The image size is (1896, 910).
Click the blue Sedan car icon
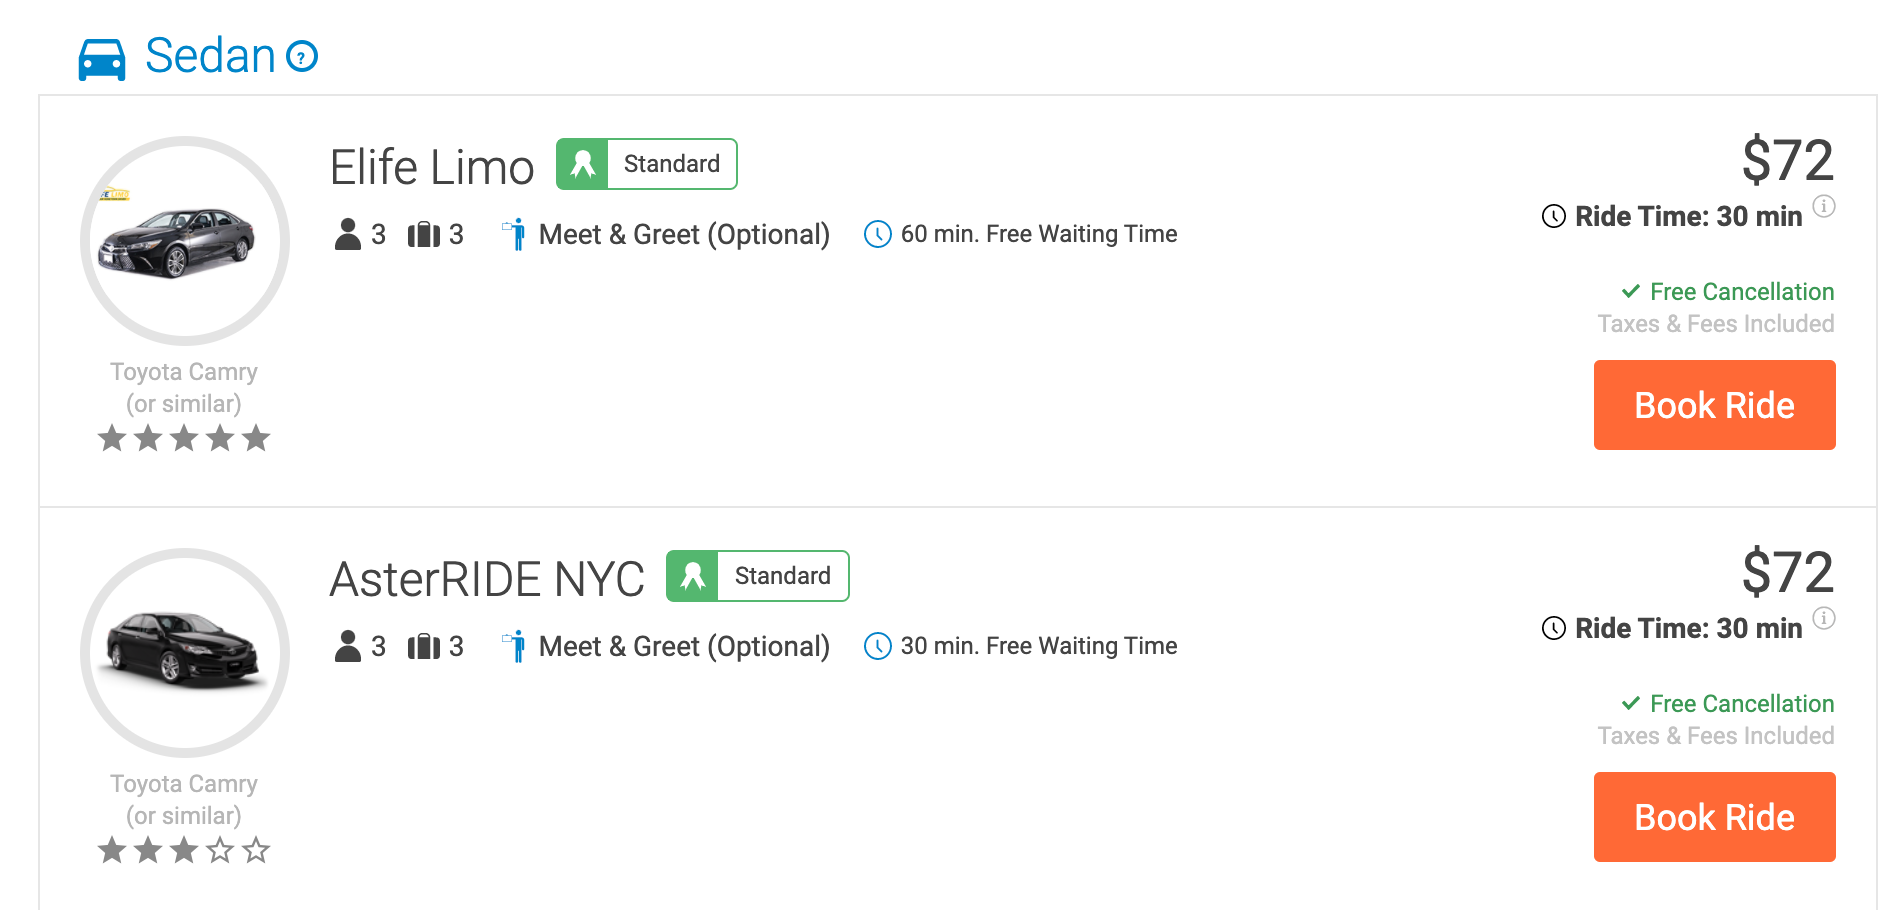pos(102,59)
